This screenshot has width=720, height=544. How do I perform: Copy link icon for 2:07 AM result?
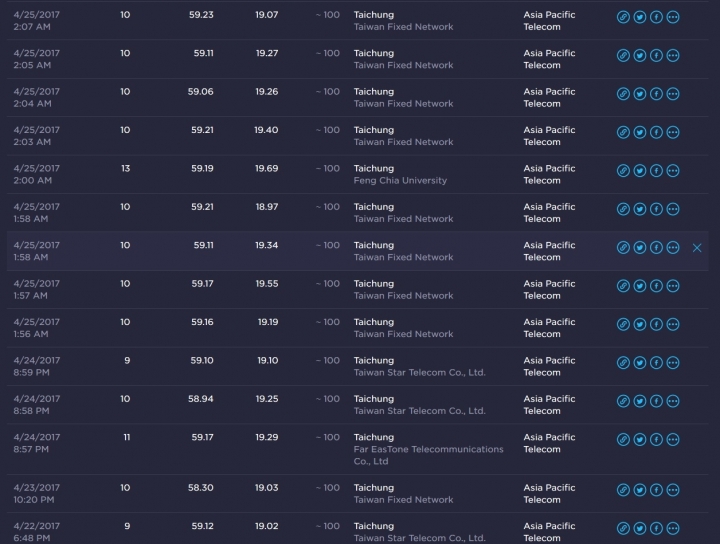pyautogui.click(x=623, y=17)
